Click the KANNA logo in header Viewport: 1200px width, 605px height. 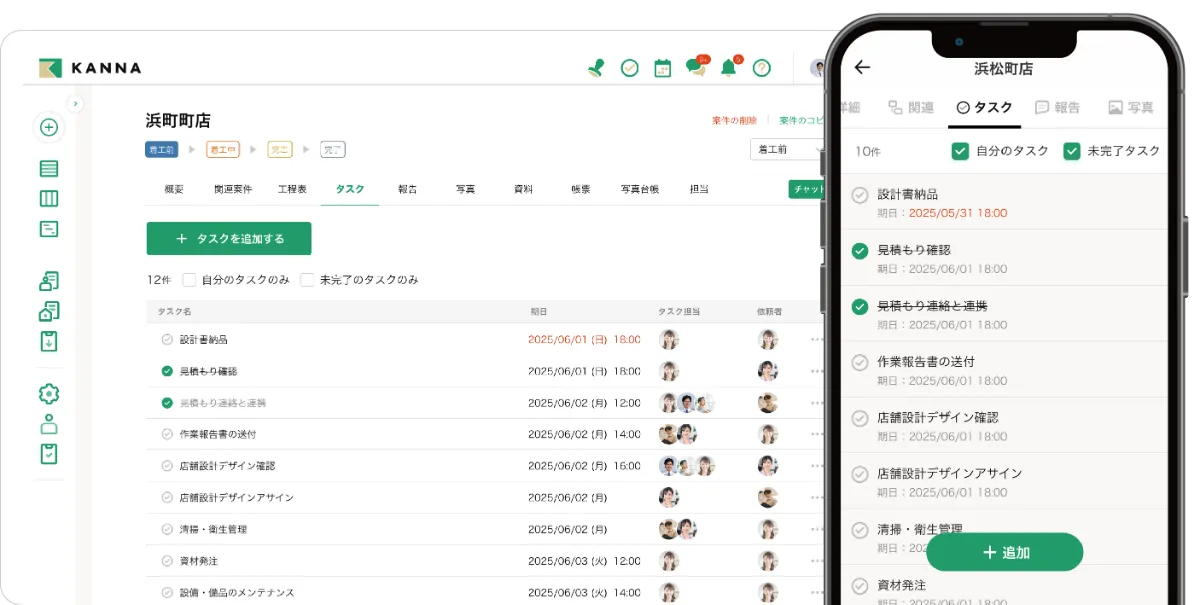click(90, 68)
